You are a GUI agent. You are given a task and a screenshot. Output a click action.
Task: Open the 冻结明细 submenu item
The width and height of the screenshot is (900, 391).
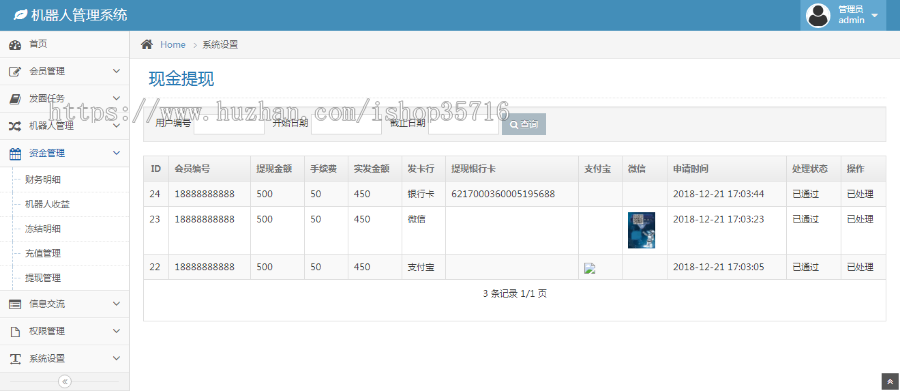tap(44, 229)
